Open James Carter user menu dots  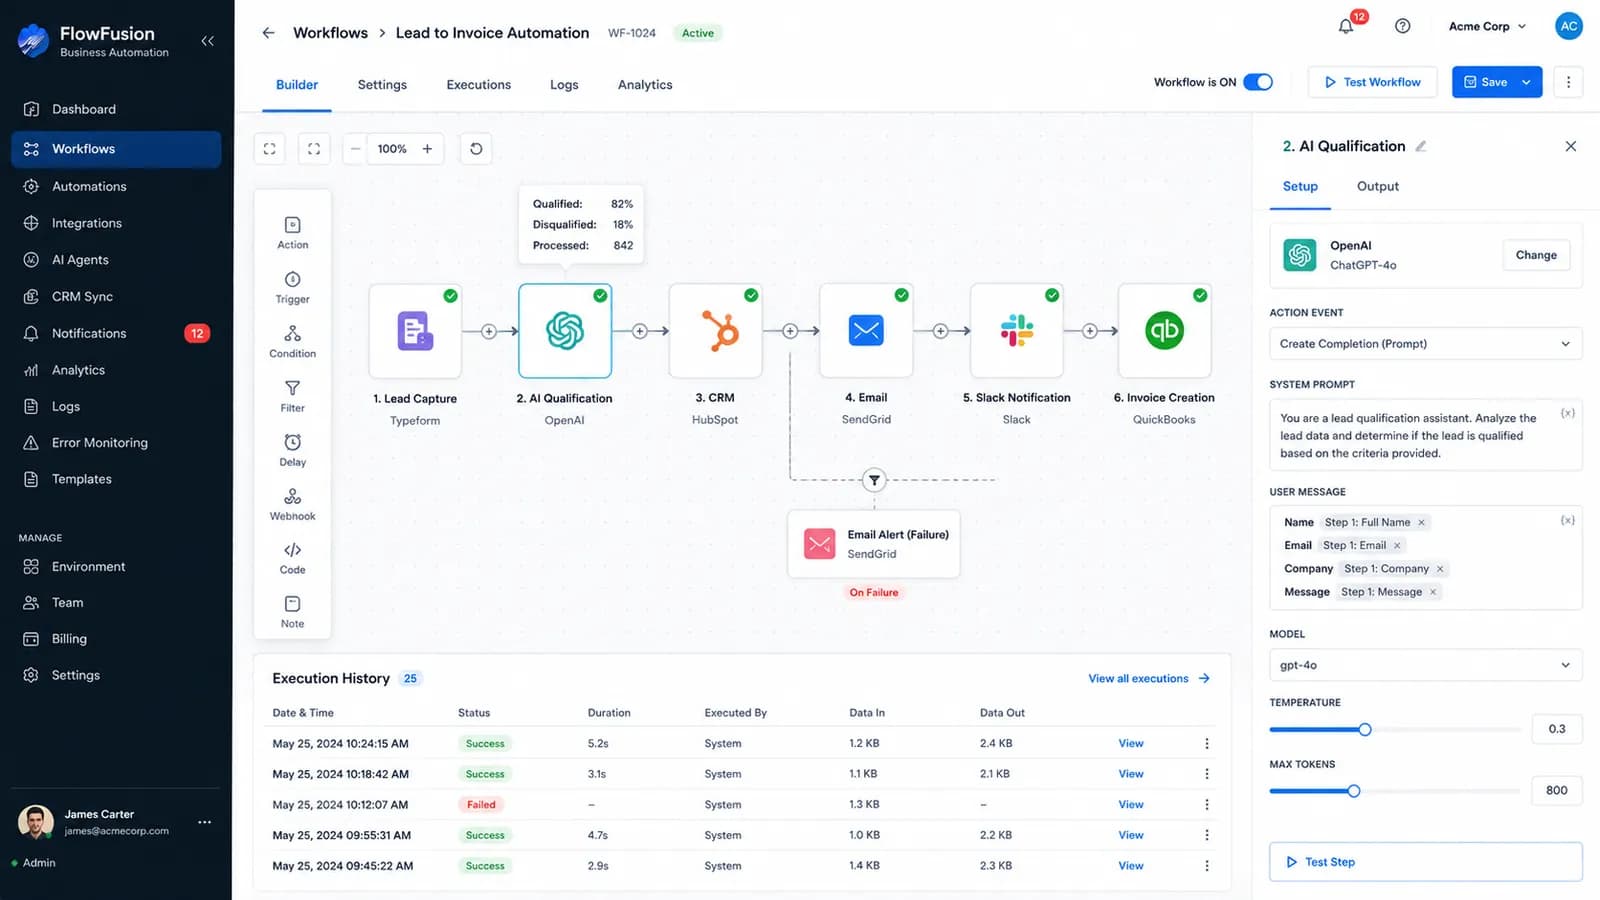pyautogui.click(x=205, y=822)
